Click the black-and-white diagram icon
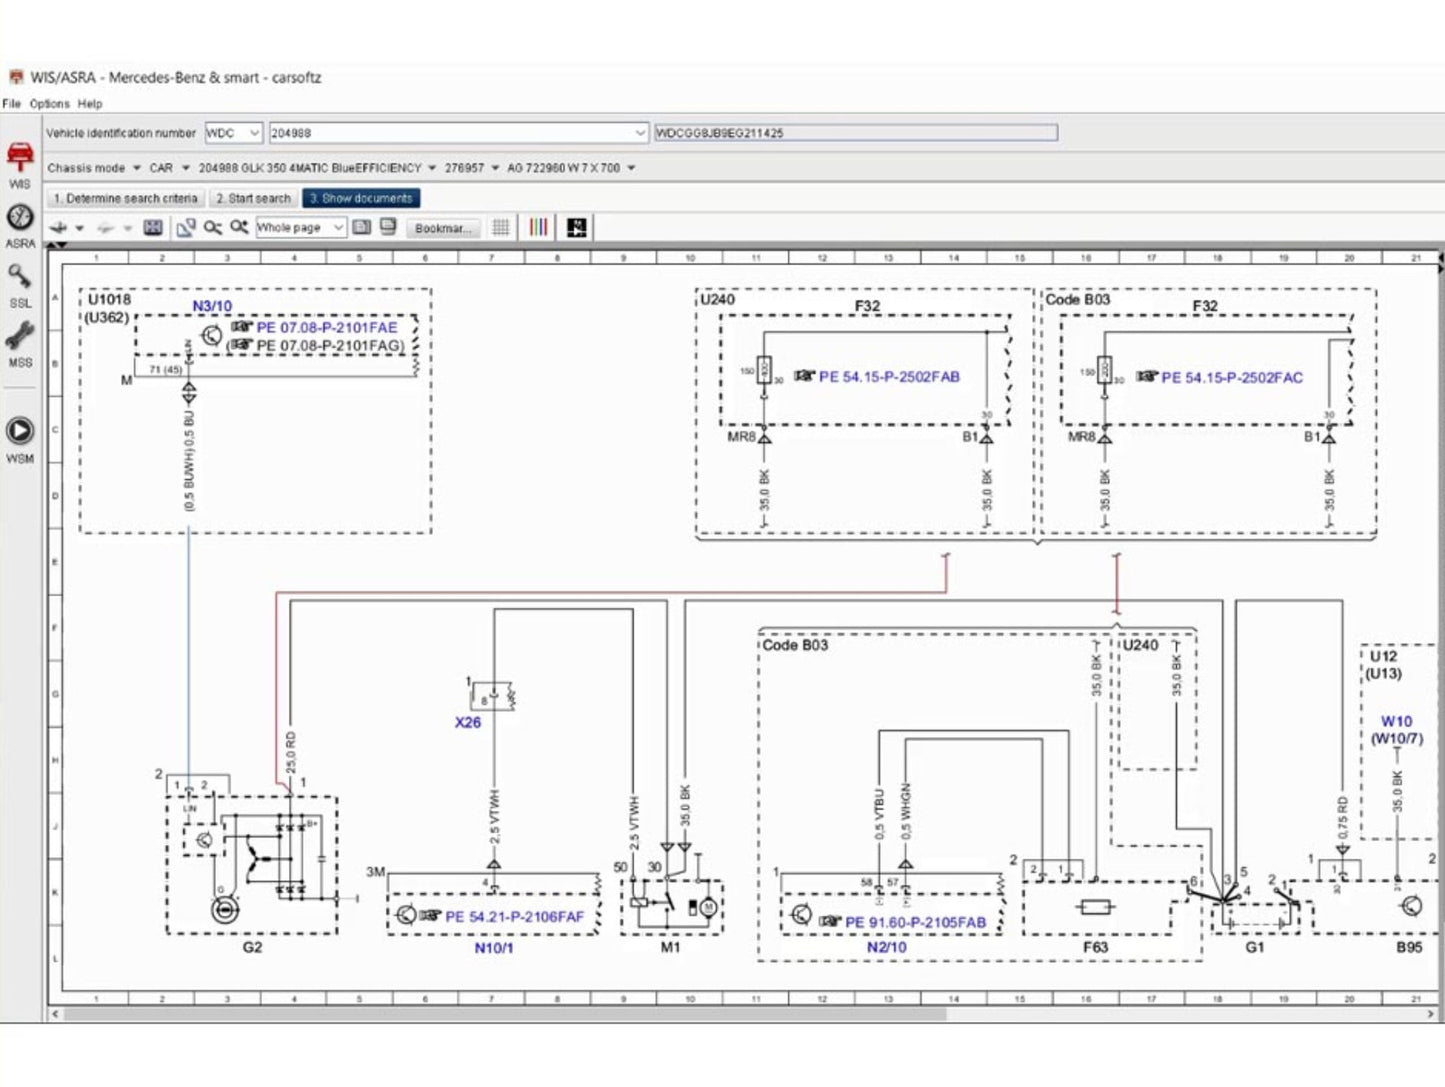This screenshot has width=1445, height=1087. click(576, 228)
